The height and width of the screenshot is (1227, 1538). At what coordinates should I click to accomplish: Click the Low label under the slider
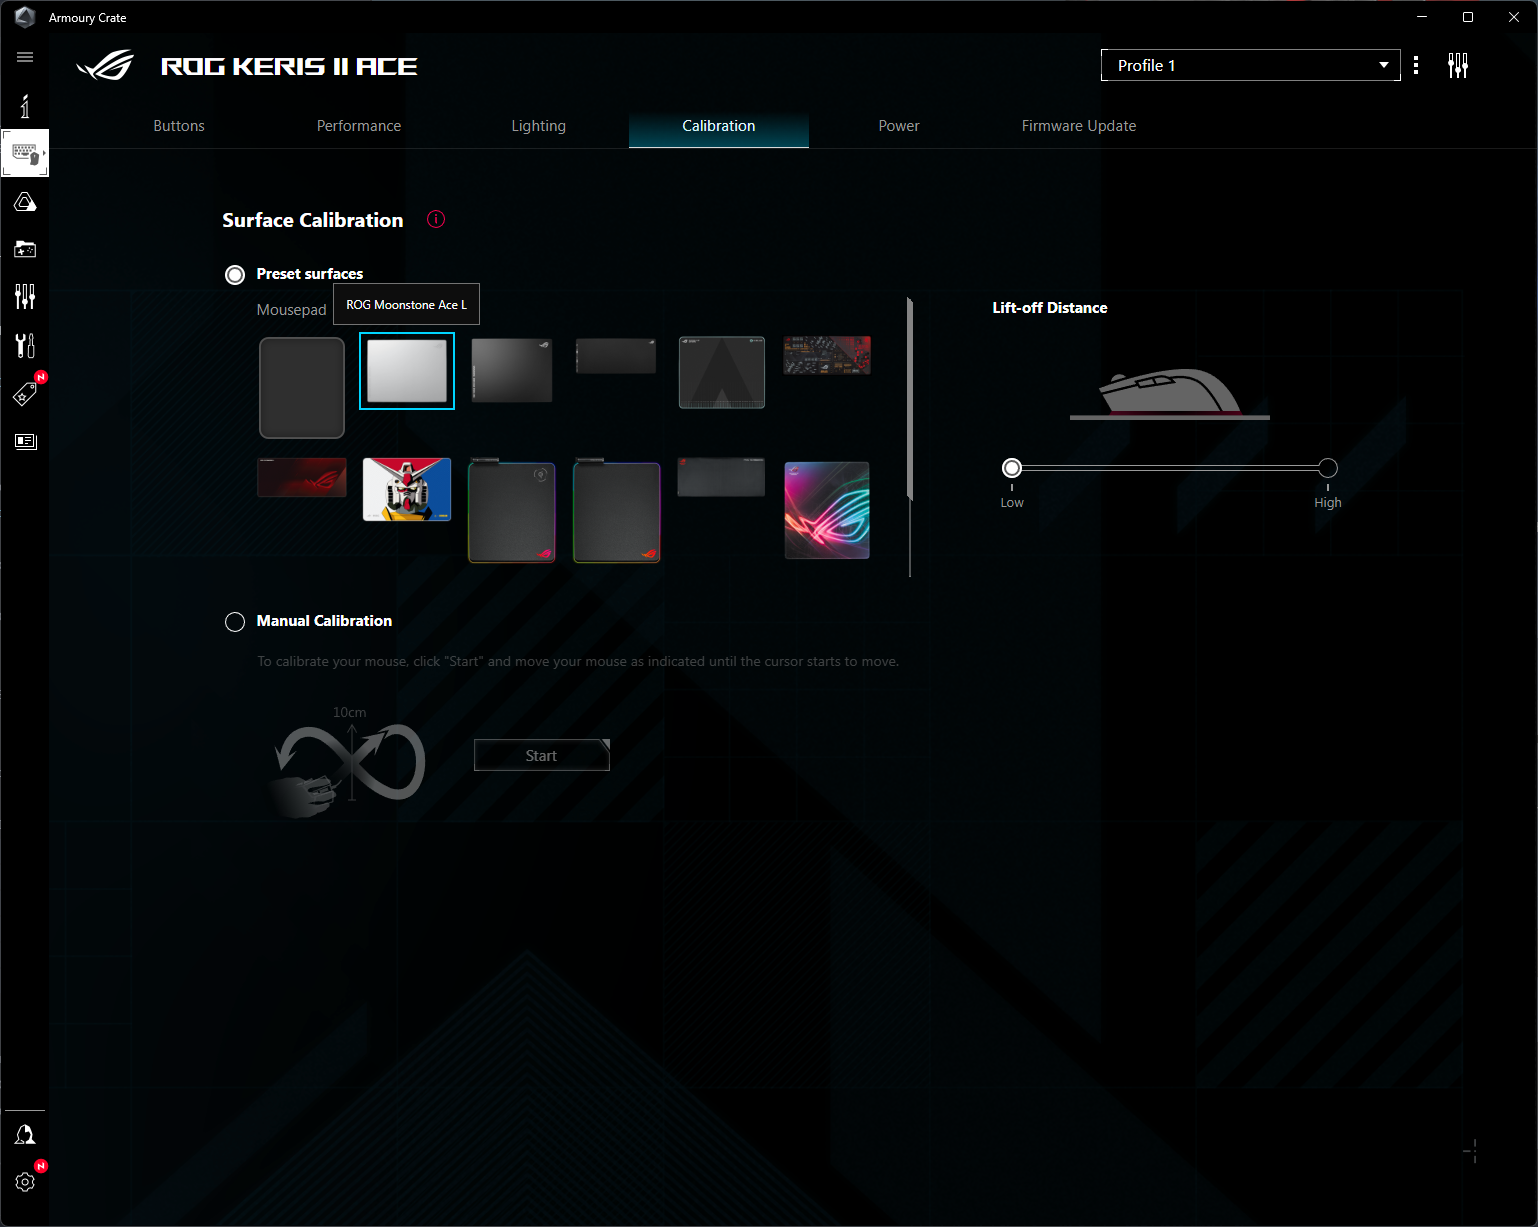(1012, 503)
